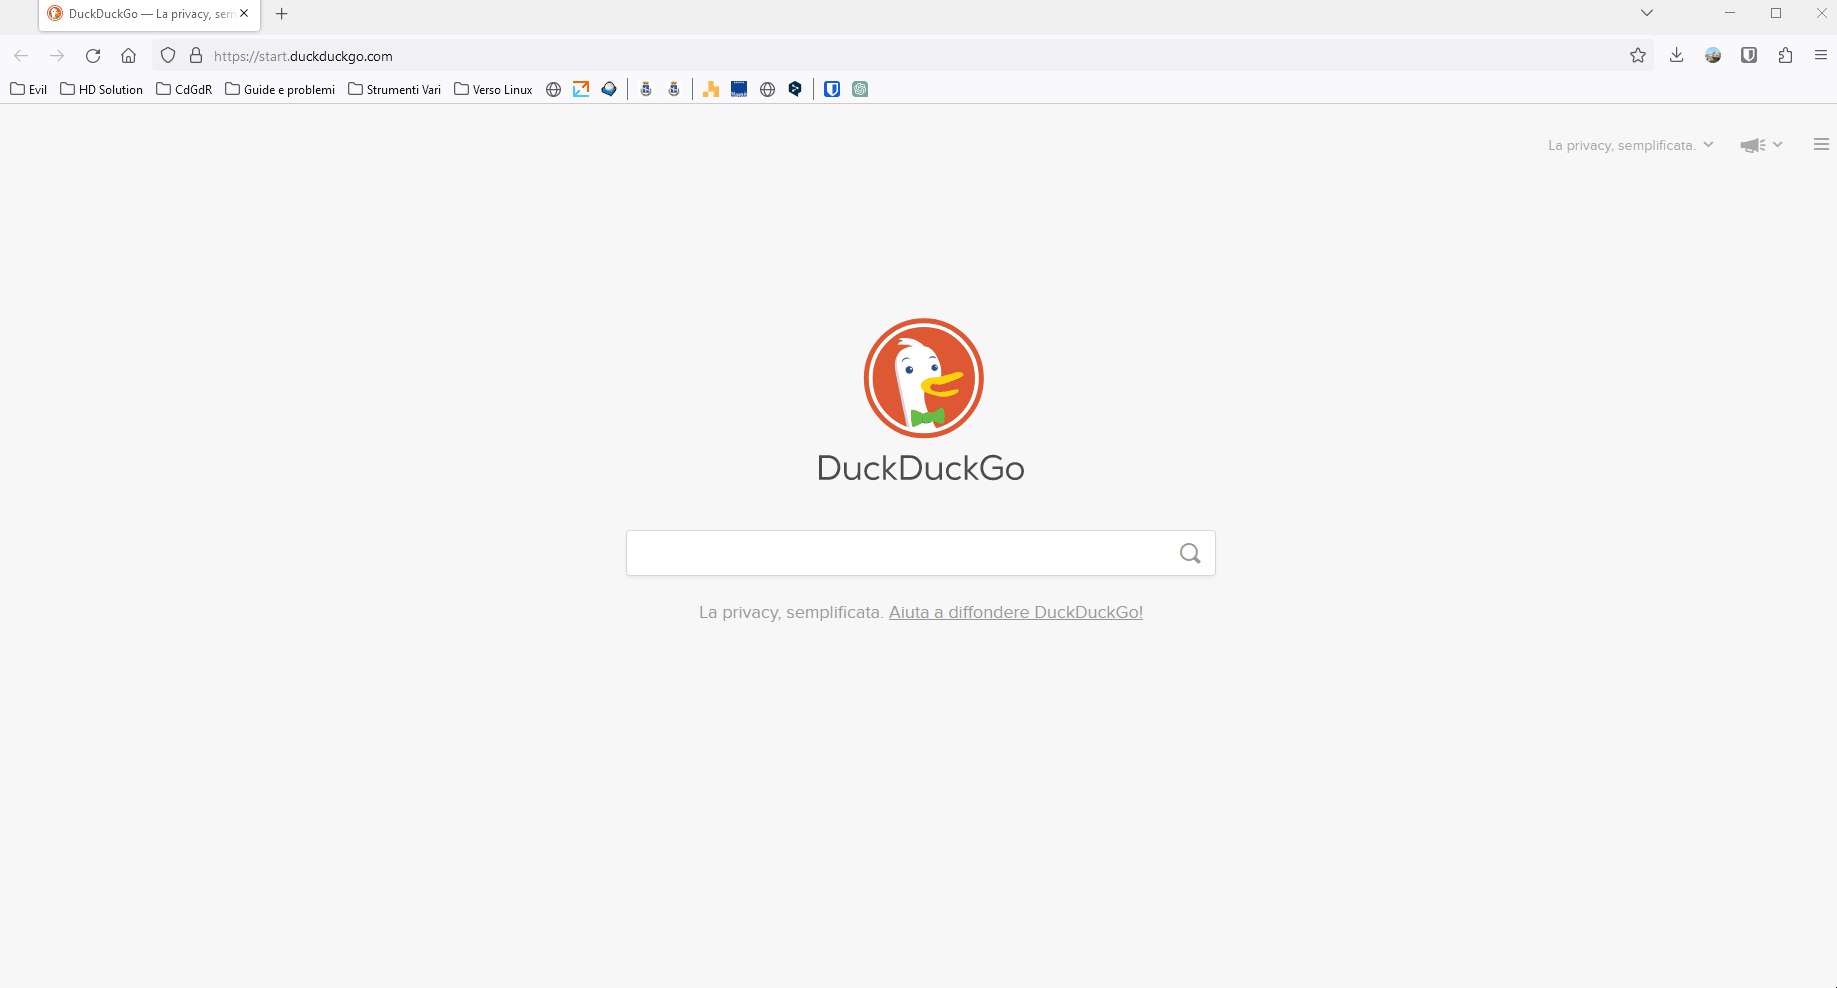Open tracking protection shield in address bar

tap(168, 56)
